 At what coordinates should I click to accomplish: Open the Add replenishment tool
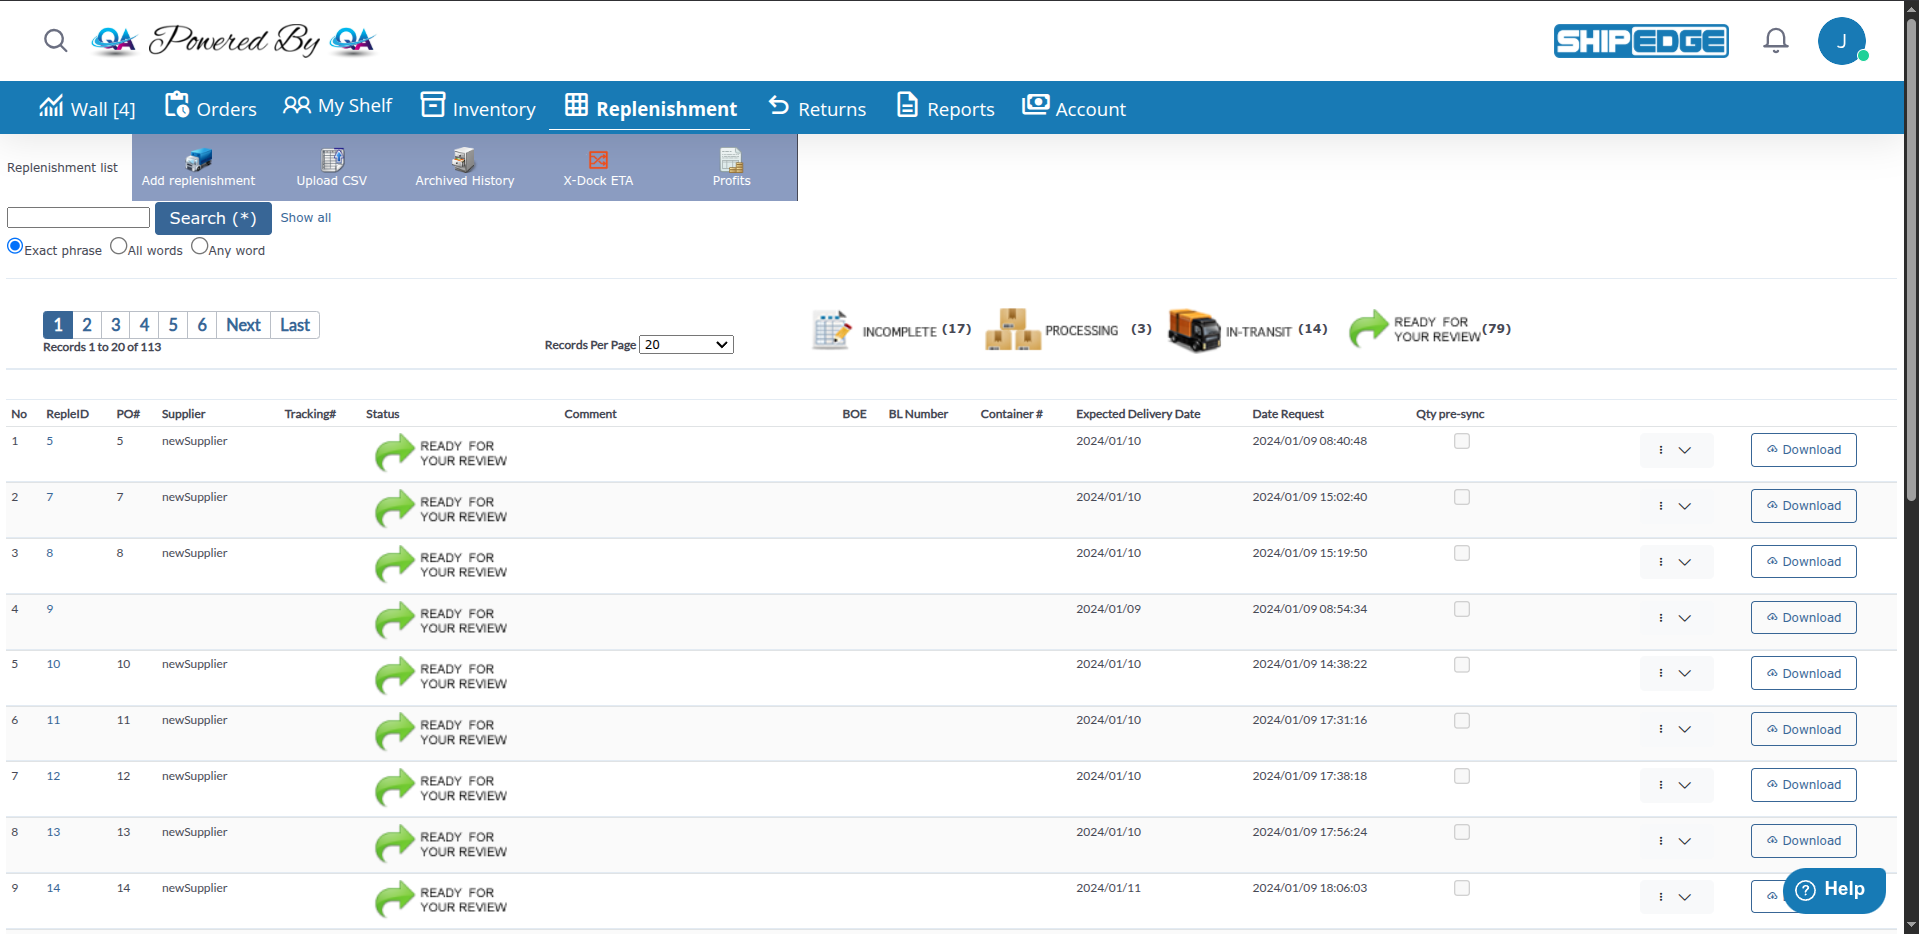point(197,166)
